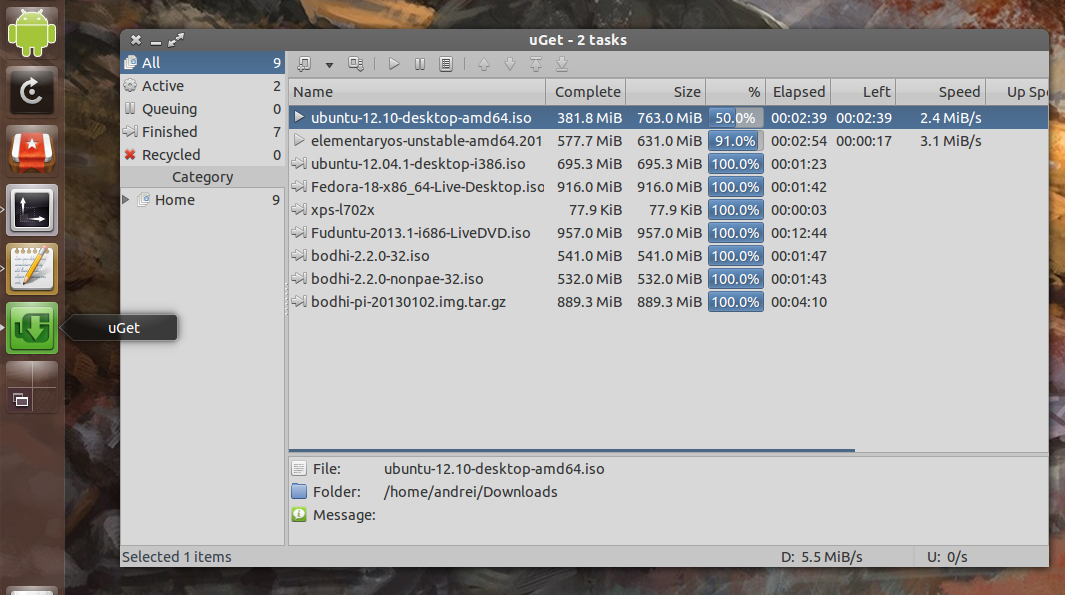Viewport: 1065px width, 595px height.
Task: Open the new download dropdown arrow
Action: tap(329, 63)
